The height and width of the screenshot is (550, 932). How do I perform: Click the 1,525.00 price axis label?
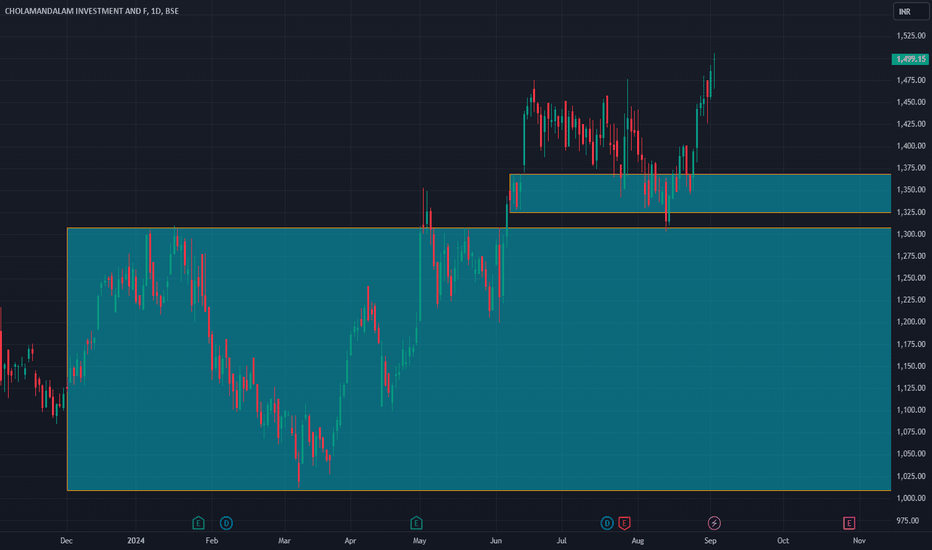tap(911, 36)
